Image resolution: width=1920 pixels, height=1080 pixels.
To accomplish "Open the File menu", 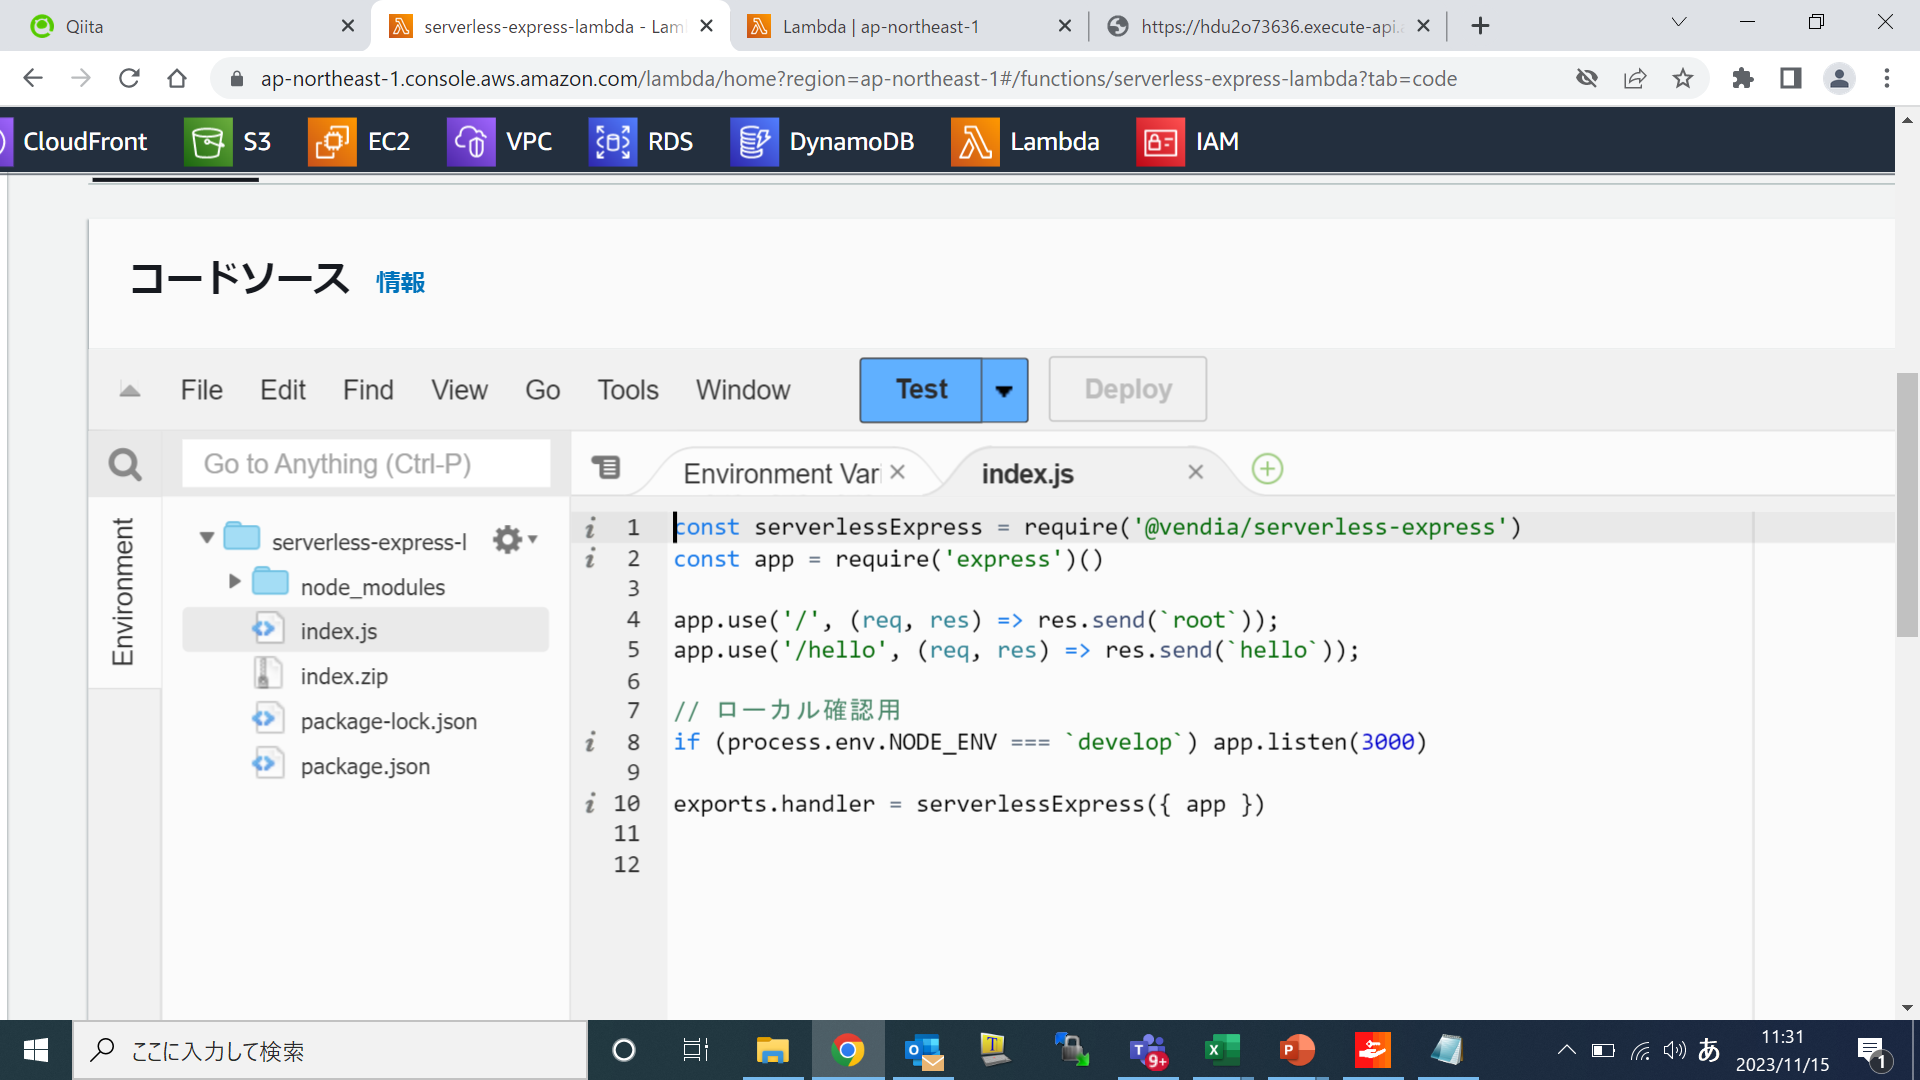I will point(201,390).
